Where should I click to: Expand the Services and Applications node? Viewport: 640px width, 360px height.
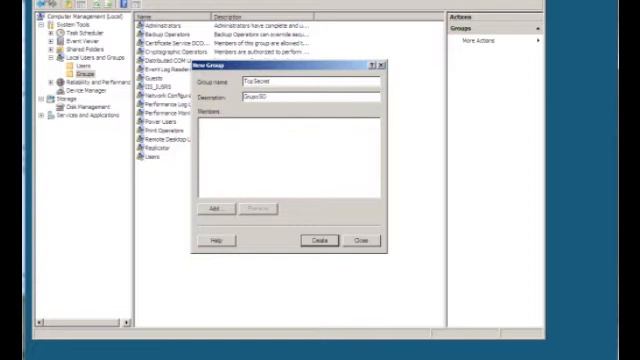tap(41, 115)
